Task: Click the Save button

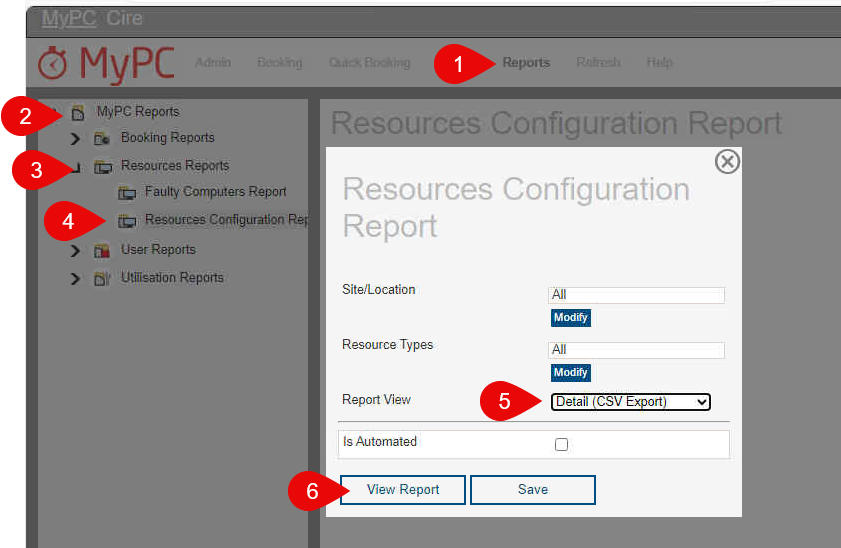Action: (532, 489)
